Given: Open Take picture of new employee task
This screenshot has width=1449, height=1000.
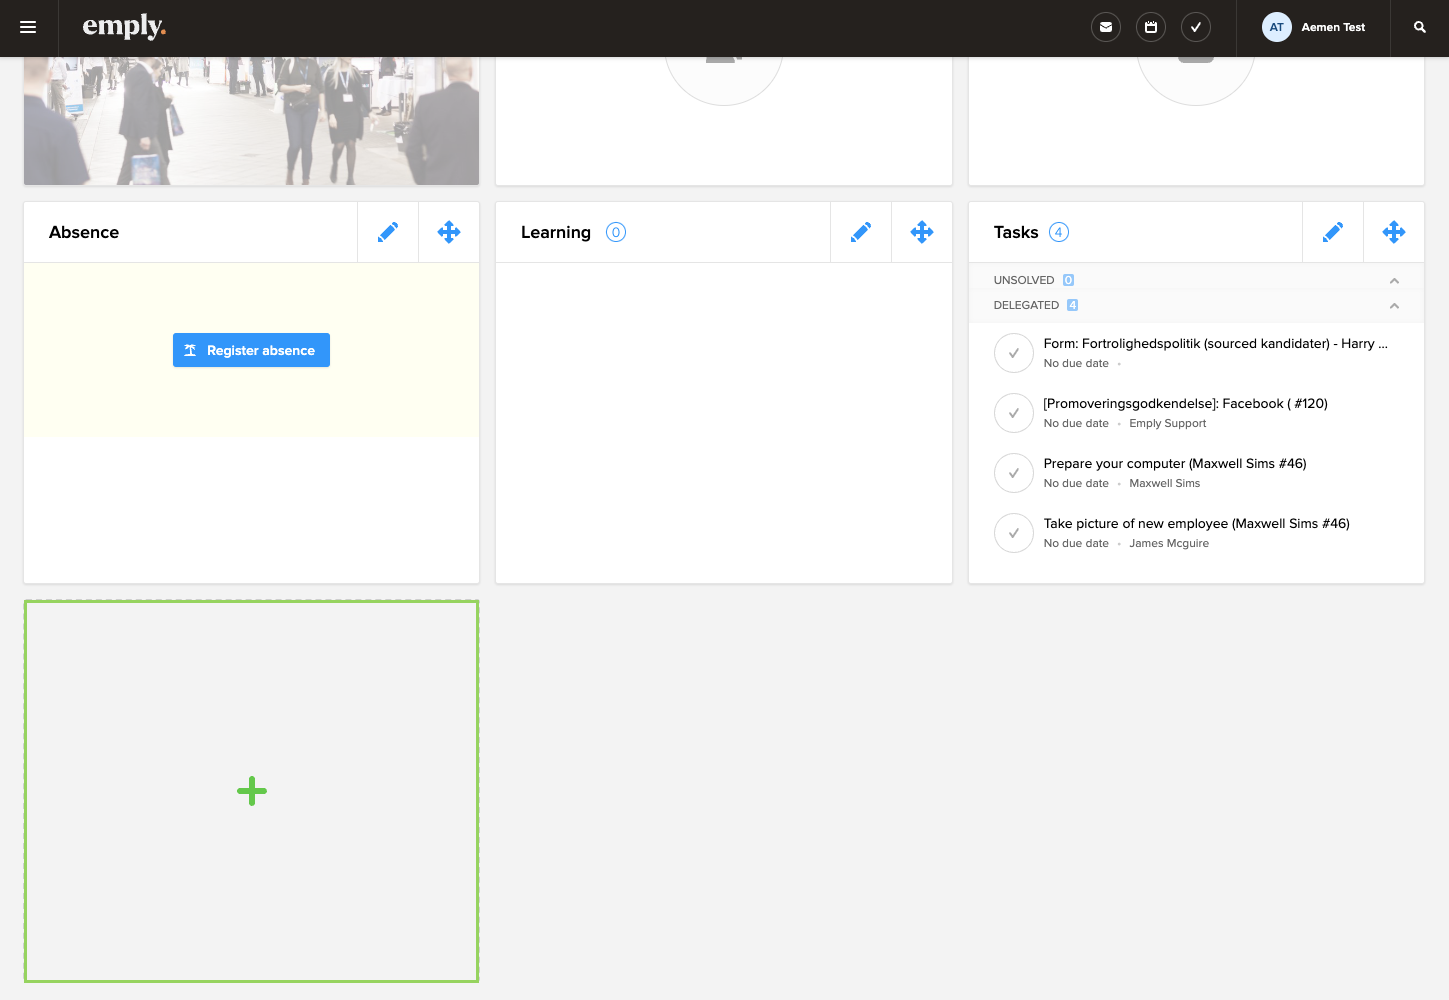Looking at the screenshot, I should point(1196,524).
